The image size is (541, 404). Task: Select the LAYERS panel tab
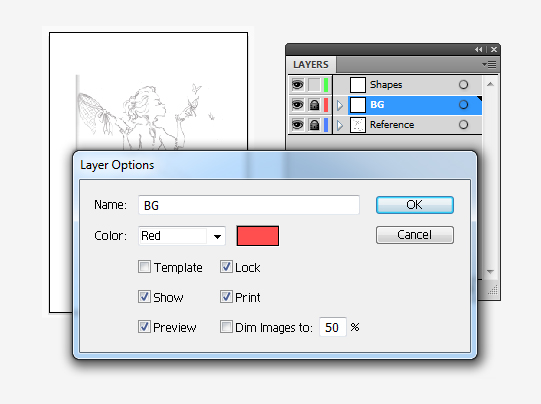tap(311, 65)
